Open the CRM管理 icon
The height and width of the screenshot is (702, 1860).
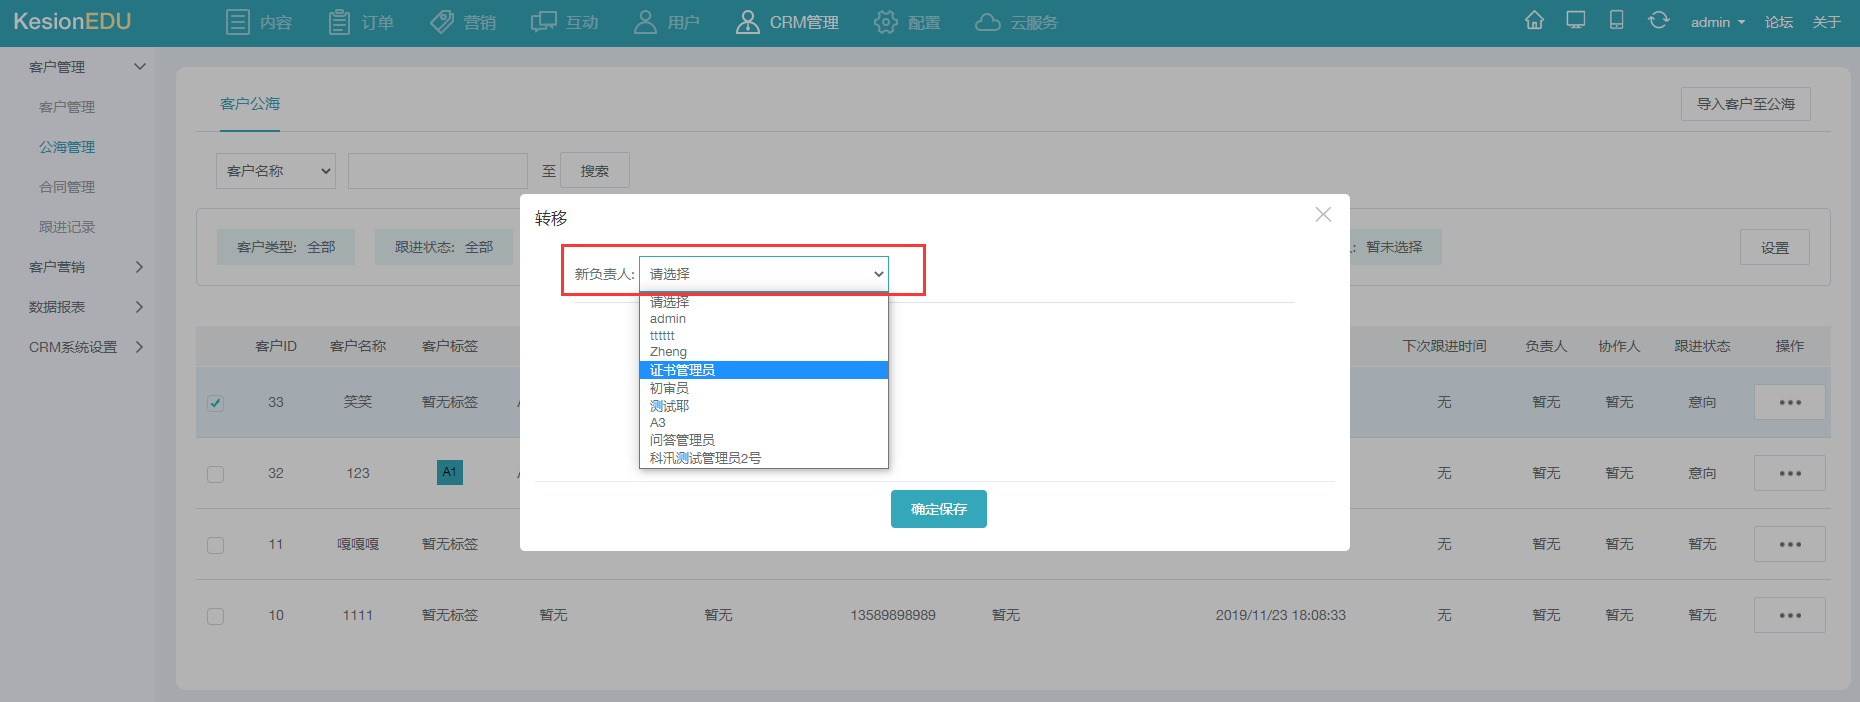coord(747,22)
